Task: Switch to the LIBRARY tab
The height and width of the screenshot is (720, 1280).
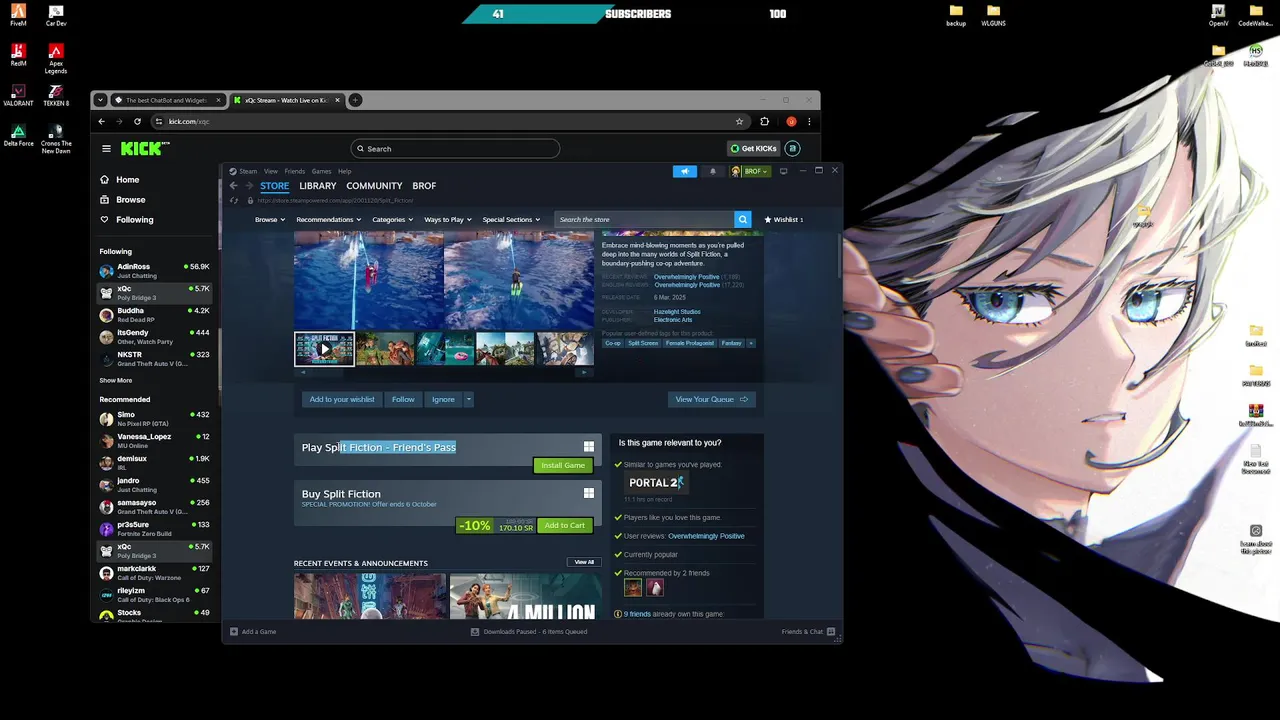Action: click(318, 186)
